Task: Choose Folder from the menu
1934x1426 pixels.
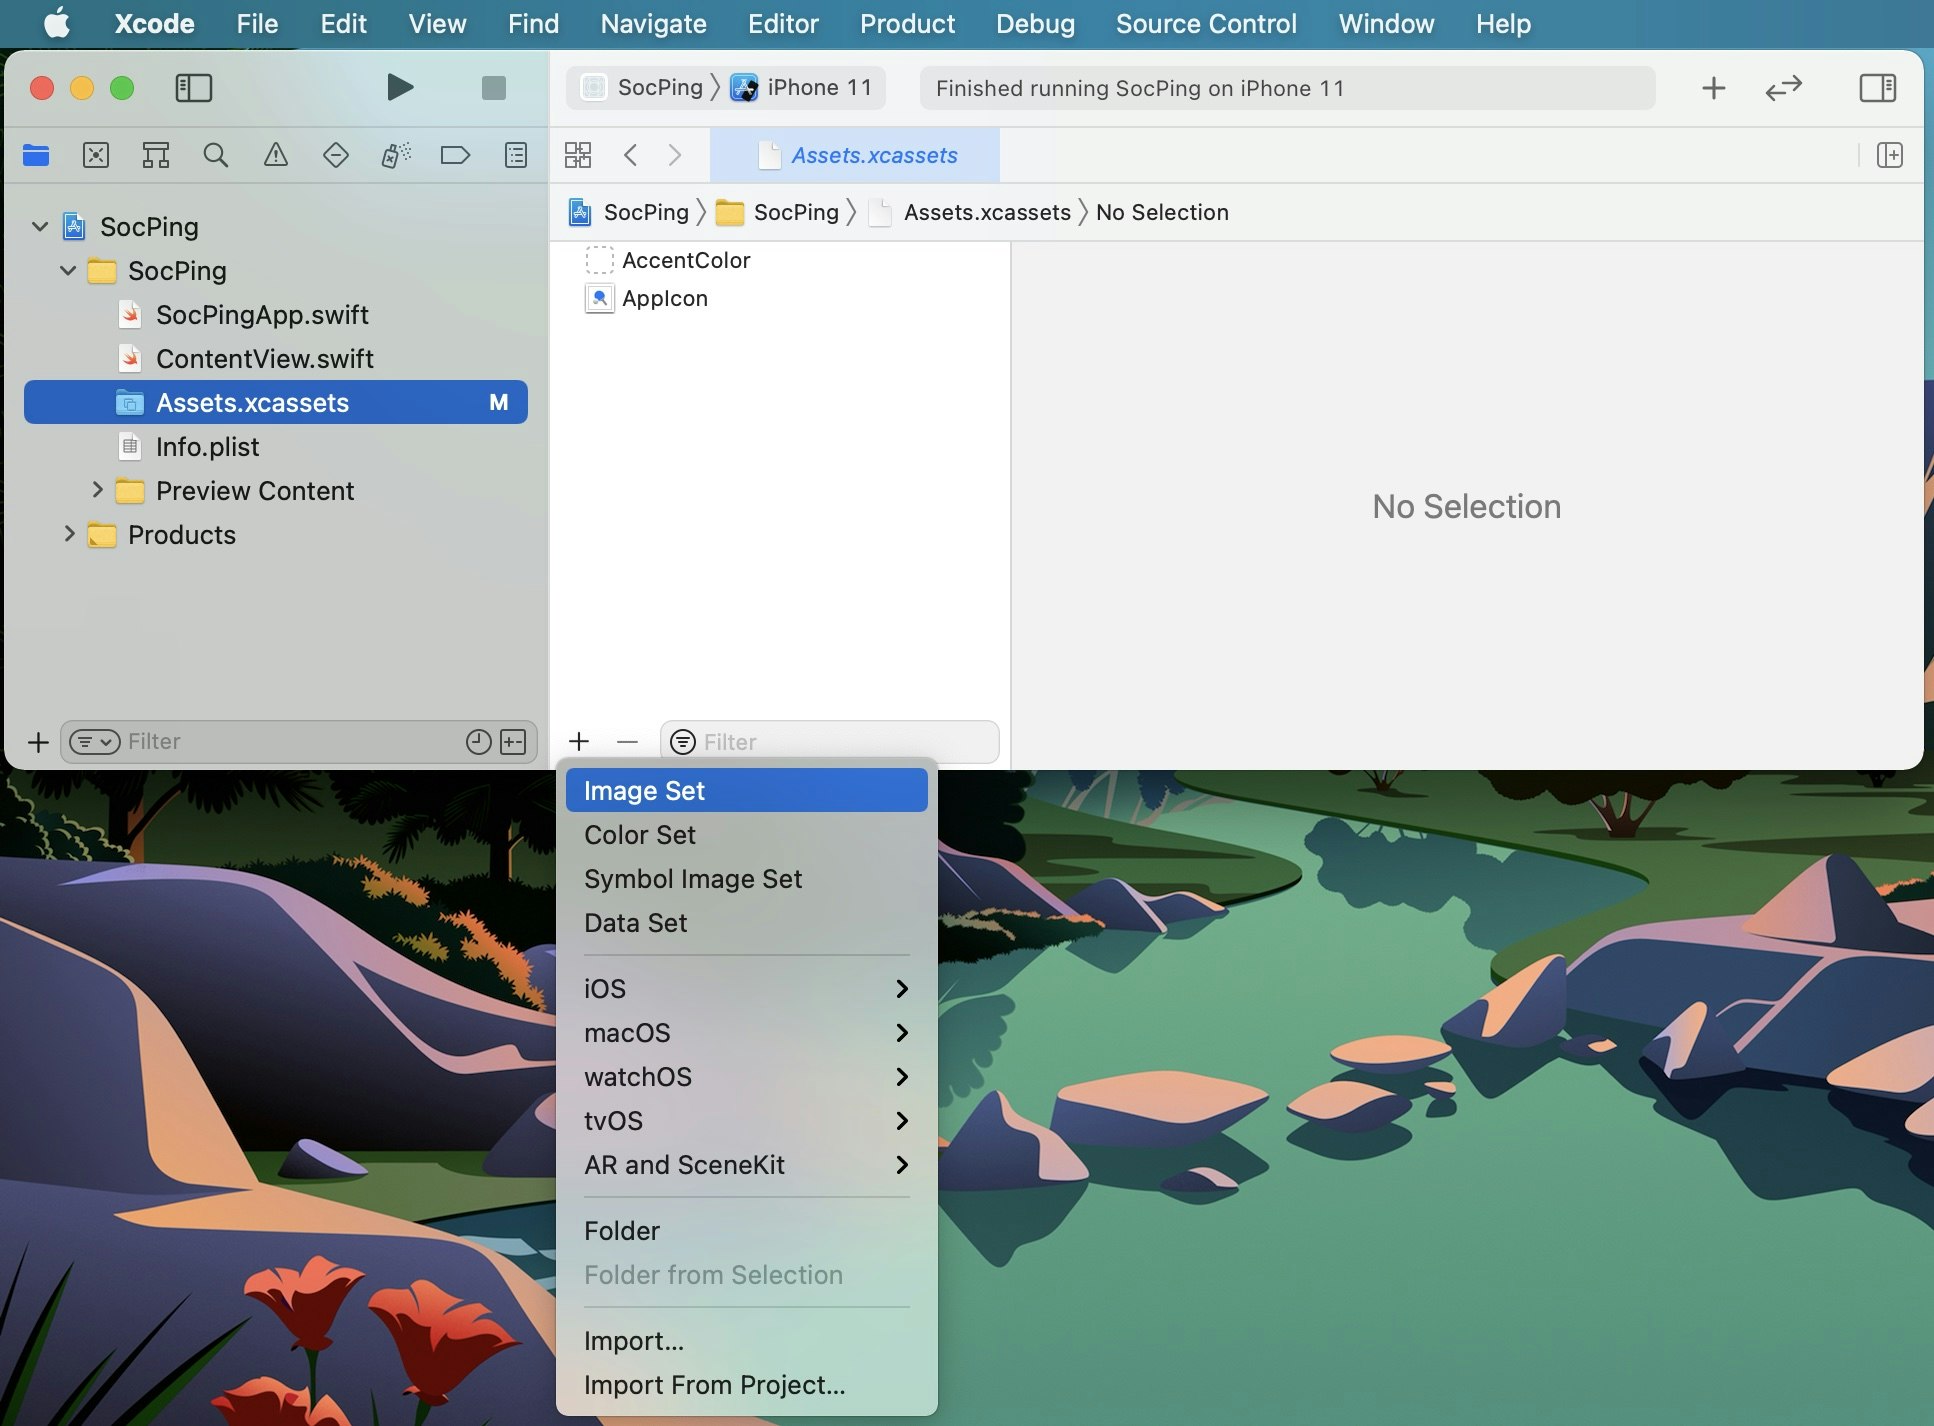Action: click(x=746, y=1230)
